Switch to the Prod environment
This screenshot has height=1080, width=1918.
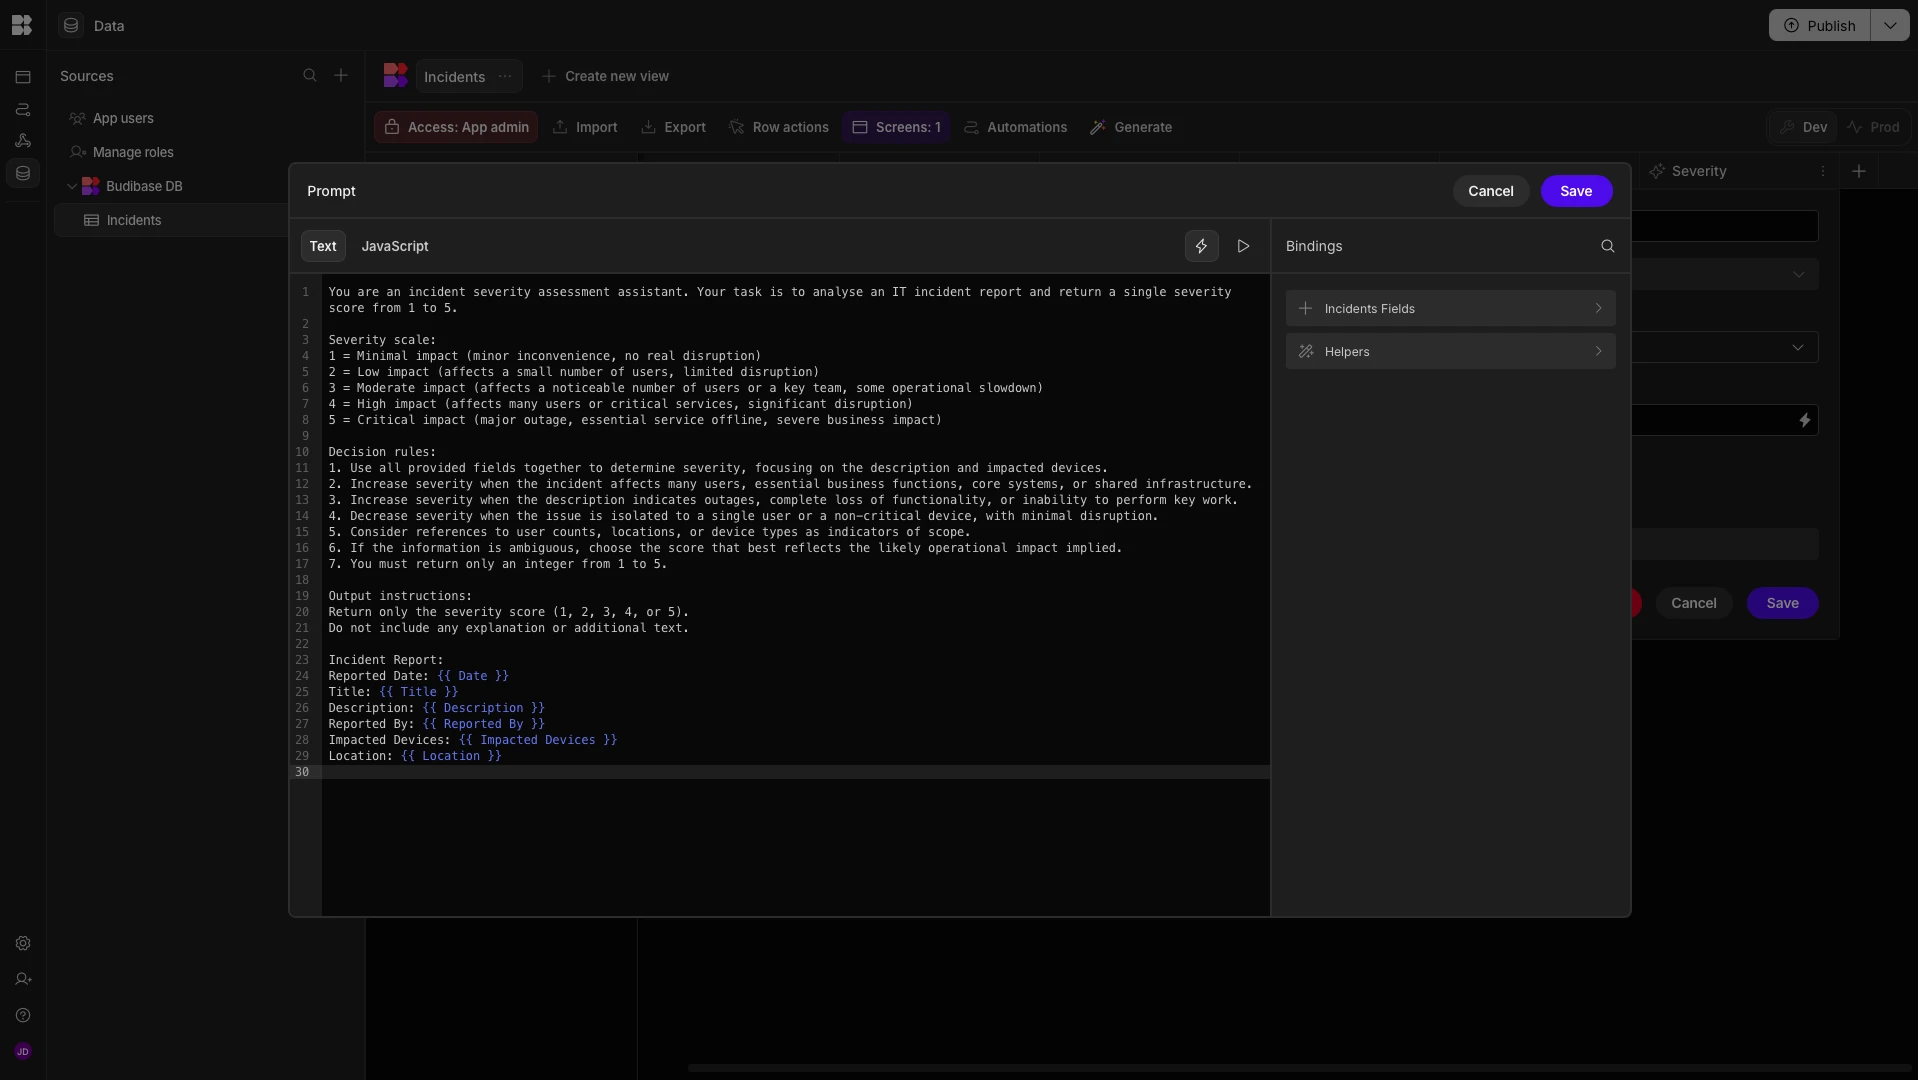point(1873,127)
